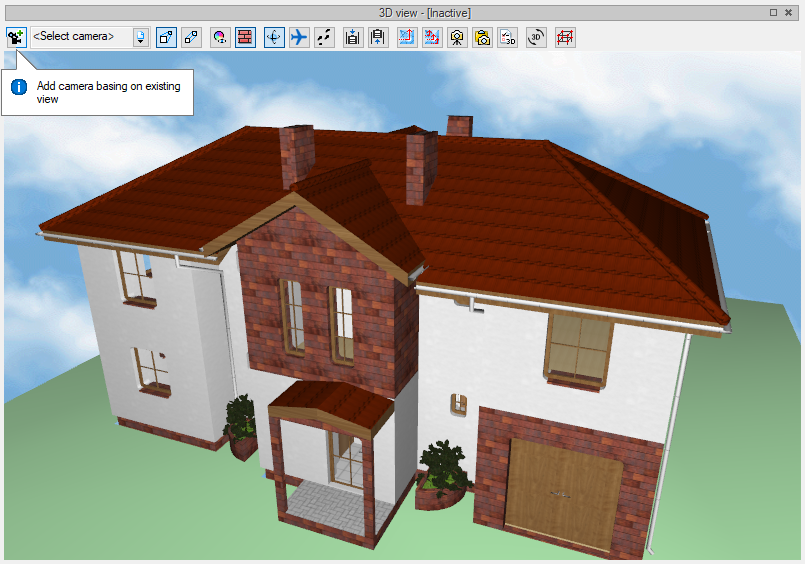Click the red wireframe grid icon
This screenshot has width=805, height=564.
point(565,37)
